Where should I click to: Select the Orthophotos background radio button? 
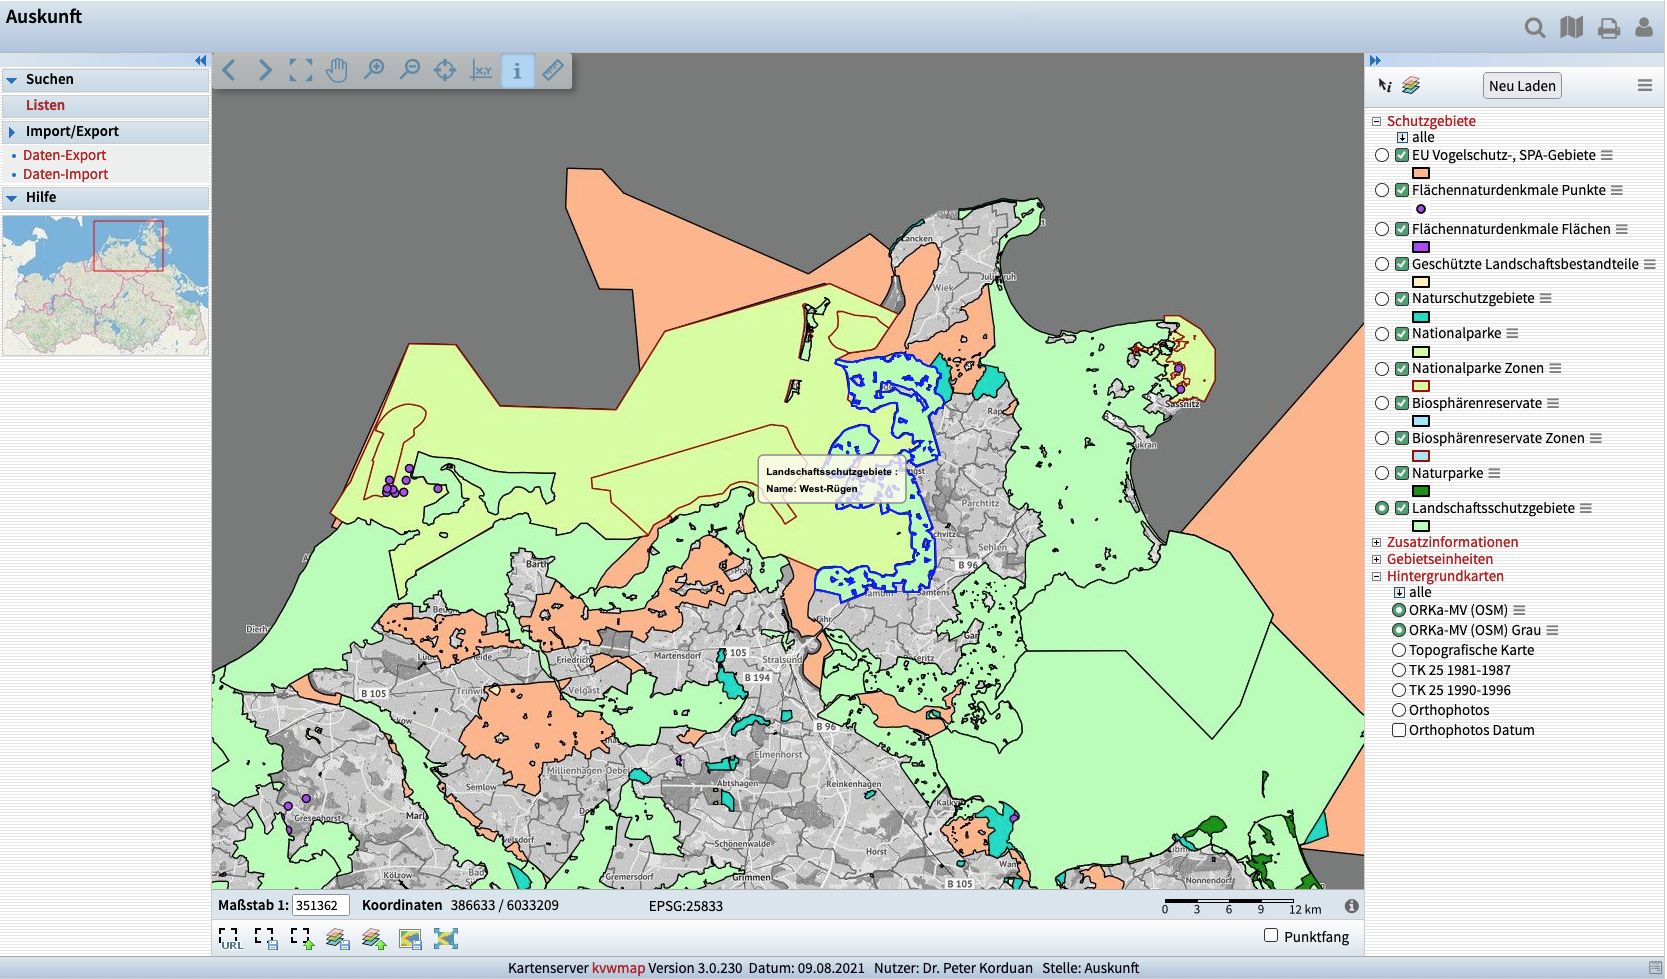pos(1399,710)
